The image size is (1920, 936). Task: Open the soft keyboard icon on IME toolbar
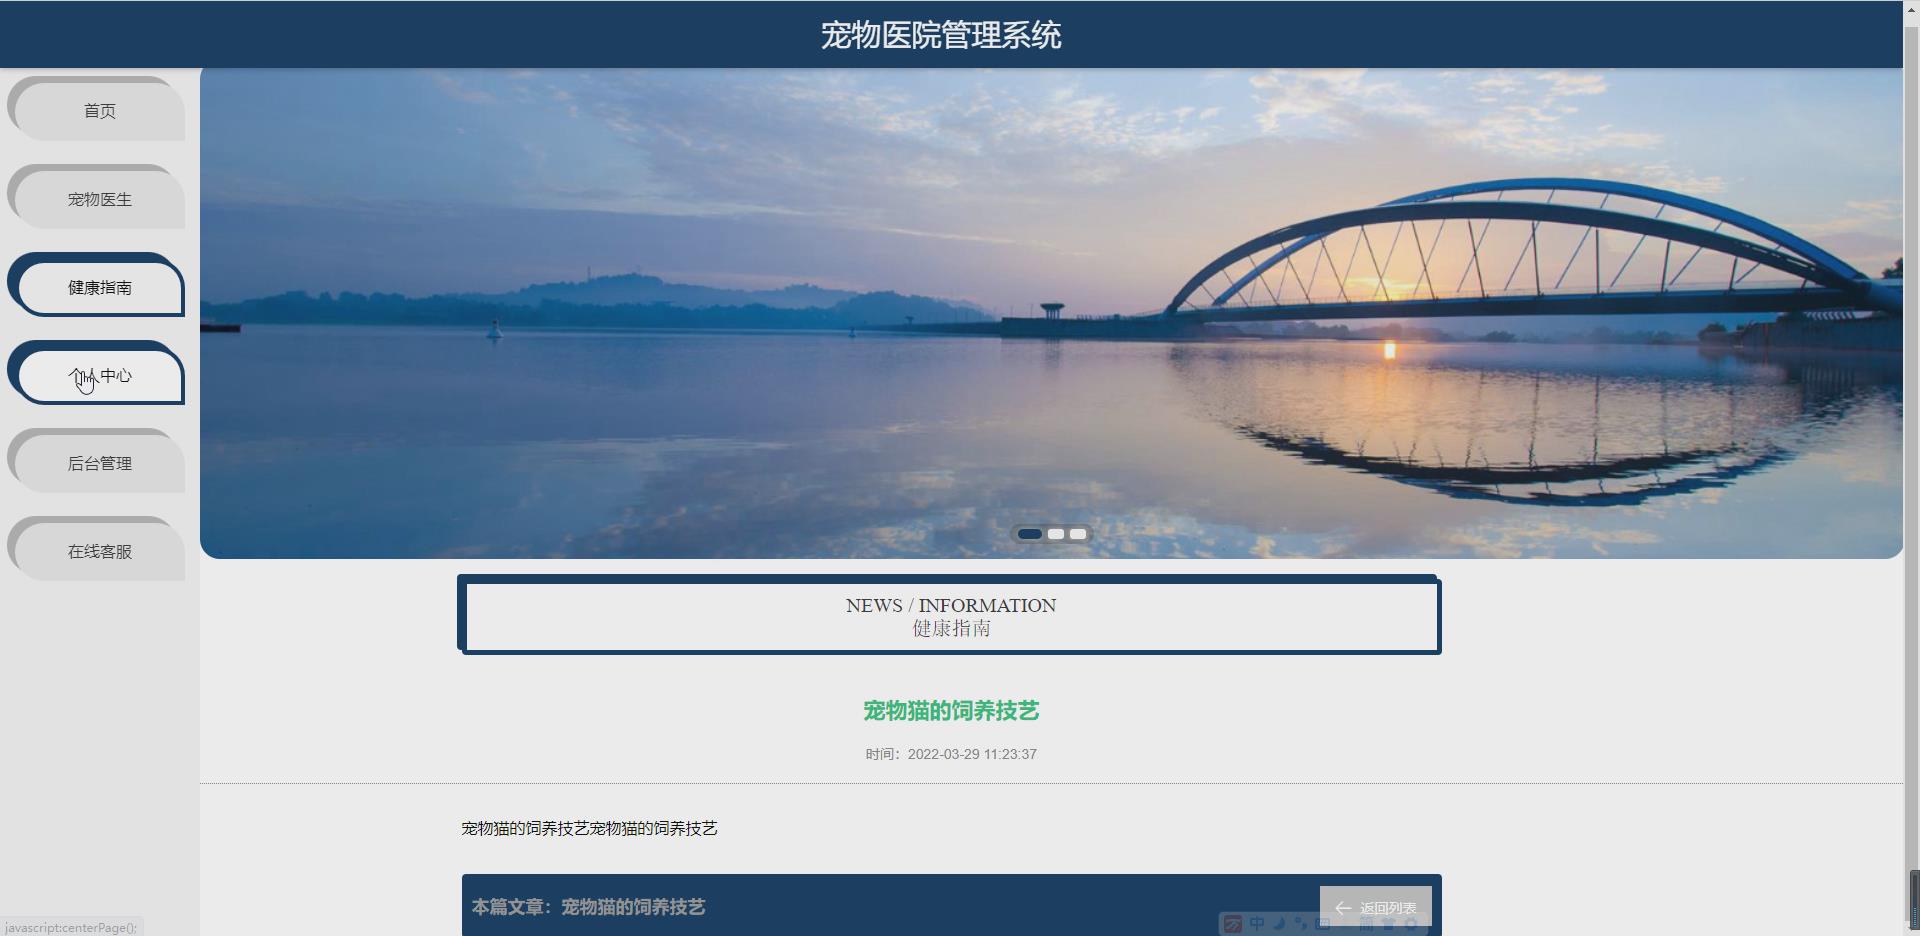(x=1322, y=923)
